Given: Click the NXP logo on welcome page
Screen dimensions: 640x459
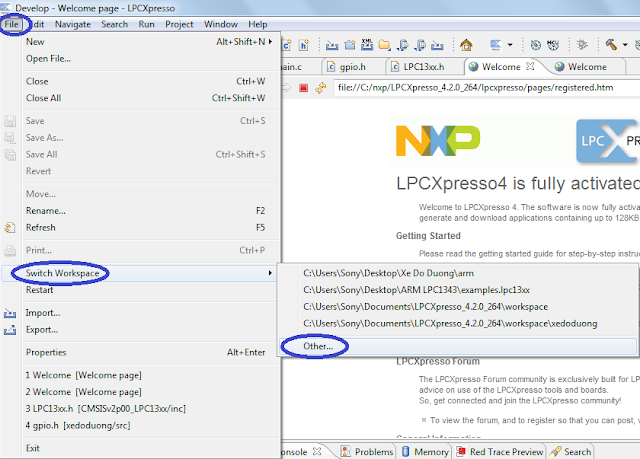Looking at the screenshot, I should [438, 140].
